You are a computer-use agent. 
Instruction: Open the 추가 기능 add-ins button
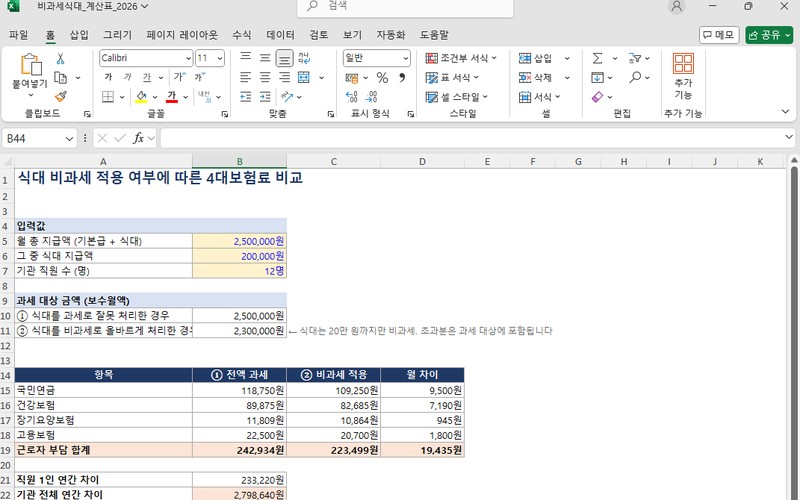683,77
